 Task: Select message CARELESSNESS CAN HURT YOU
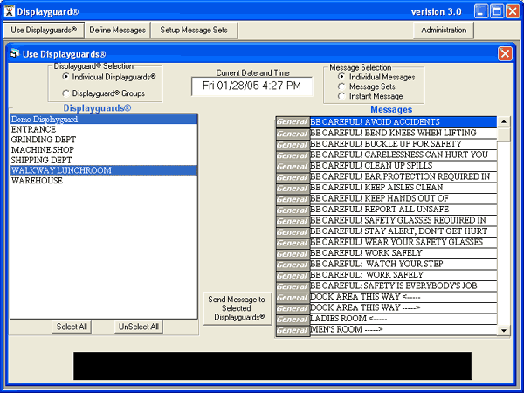pos(403,155)
